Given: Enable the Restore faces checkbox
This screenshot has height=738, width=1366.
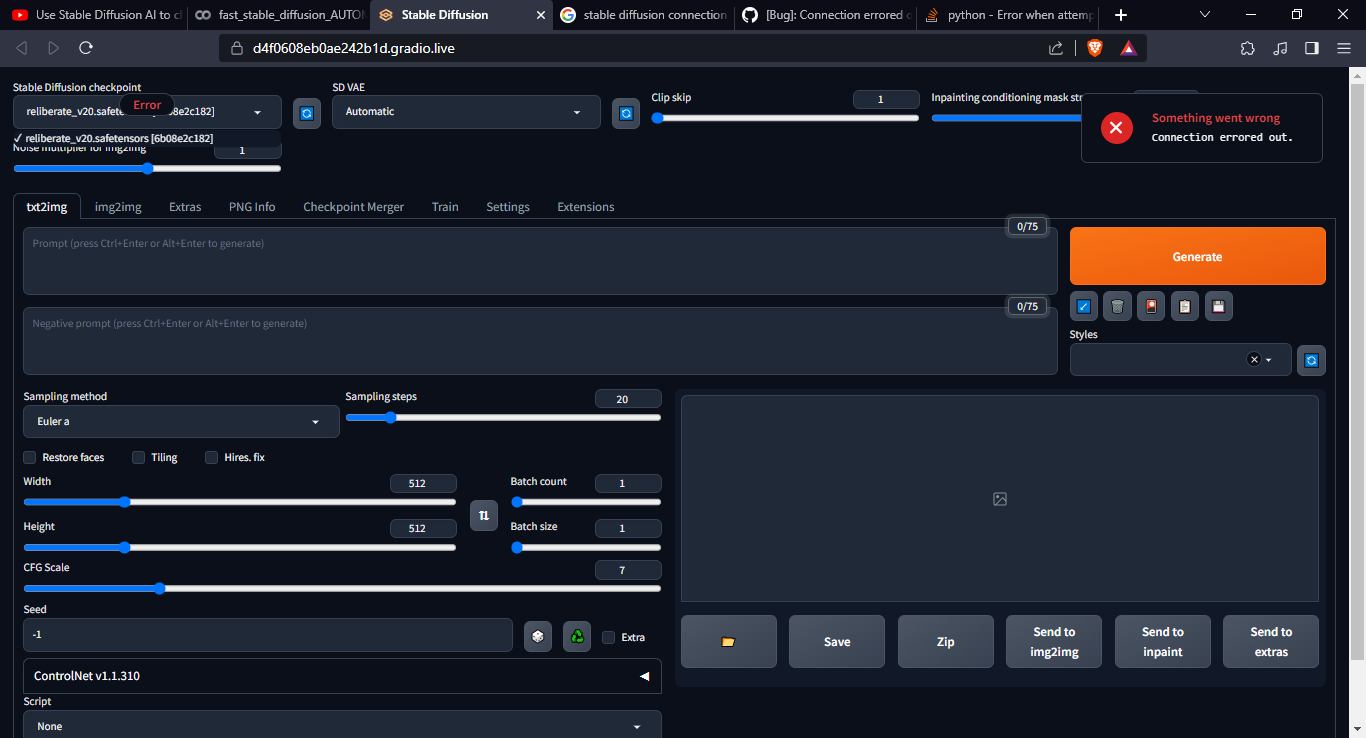Looking at the screenshot, I should [29, 457].
